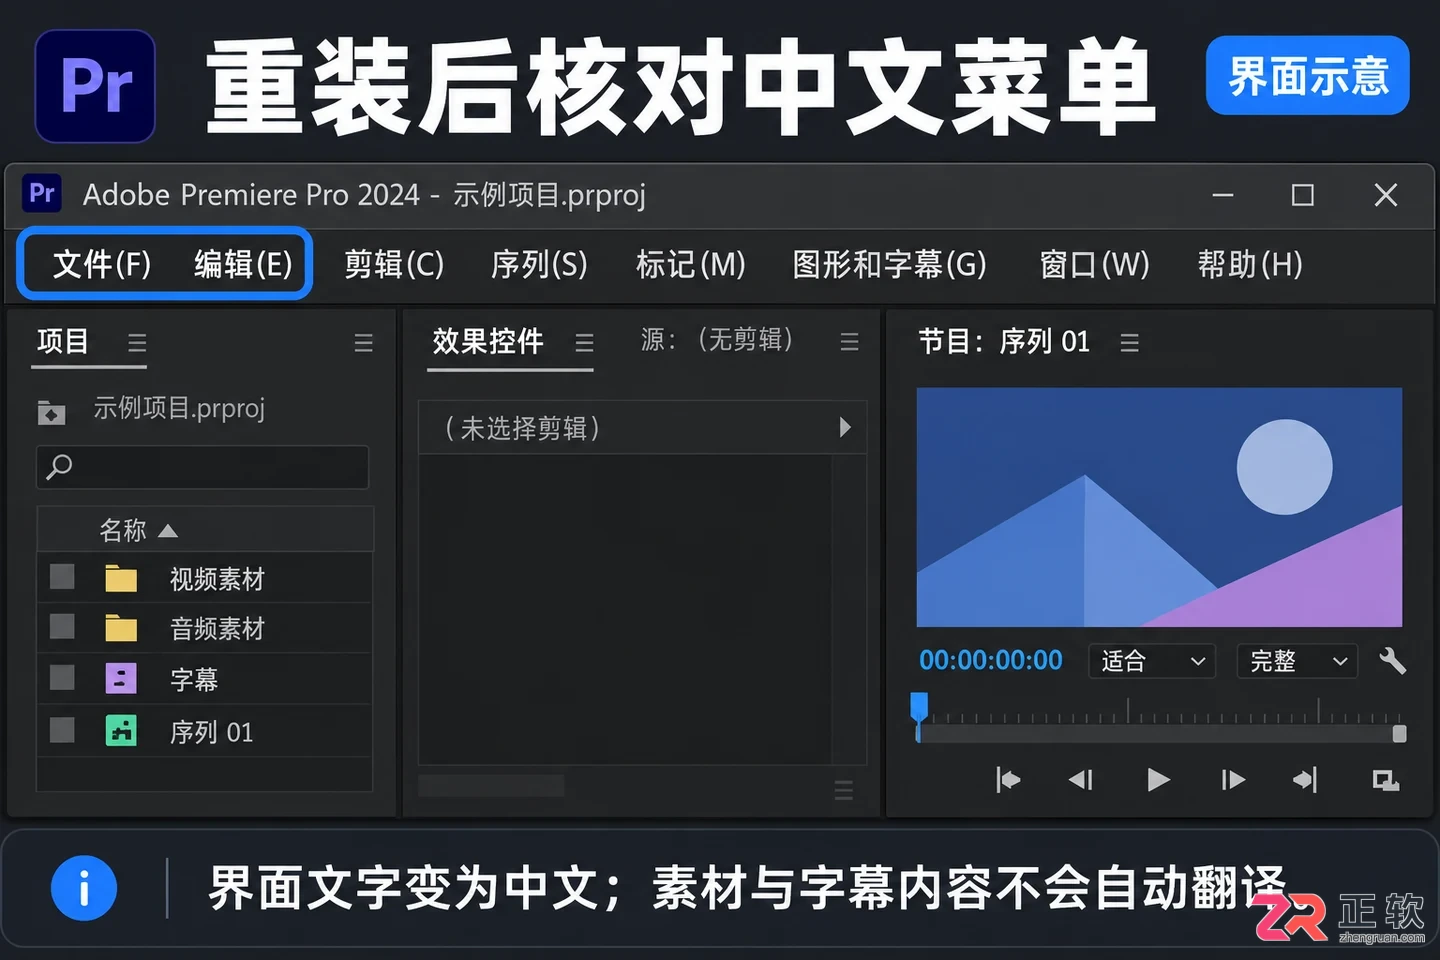Click the project search field

pyautogui.click(x=203, y=467)
